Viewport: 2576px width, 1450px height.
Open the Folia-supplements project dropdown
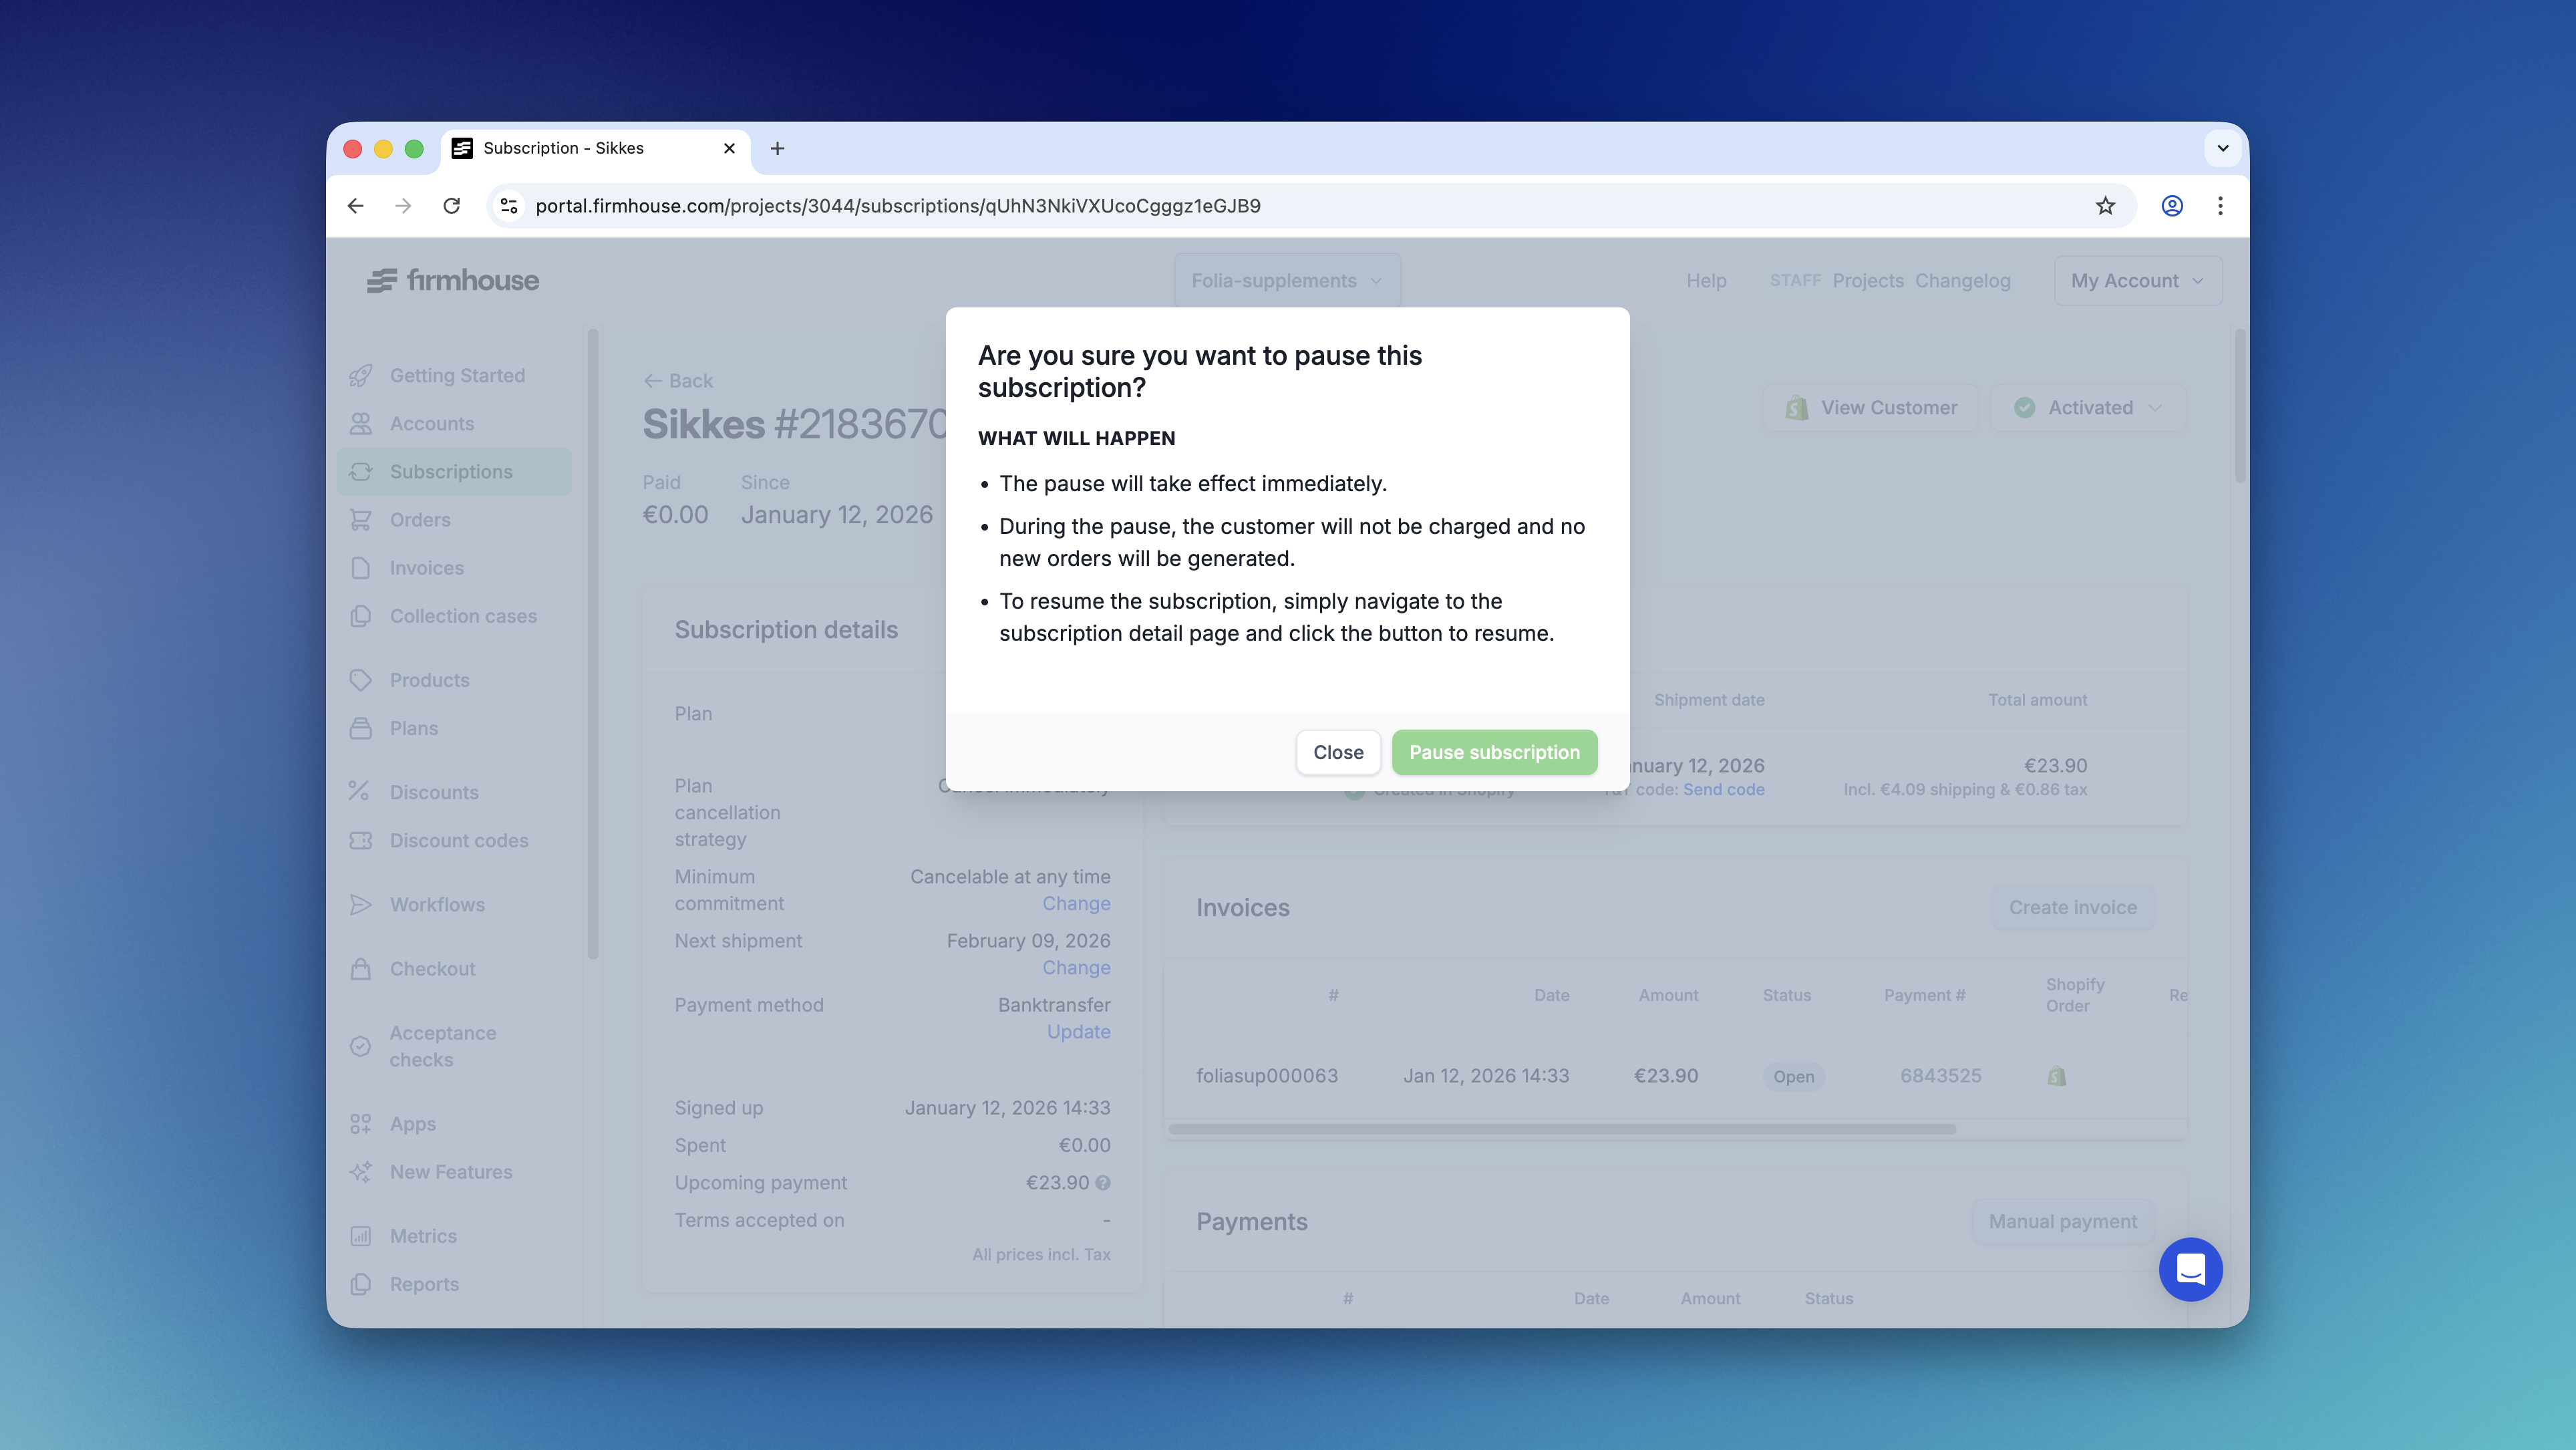coord(1286,280)
